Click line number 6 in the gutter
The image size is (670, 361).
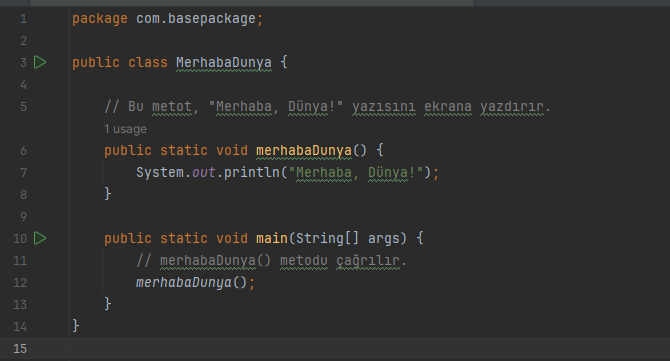(24, 151)
